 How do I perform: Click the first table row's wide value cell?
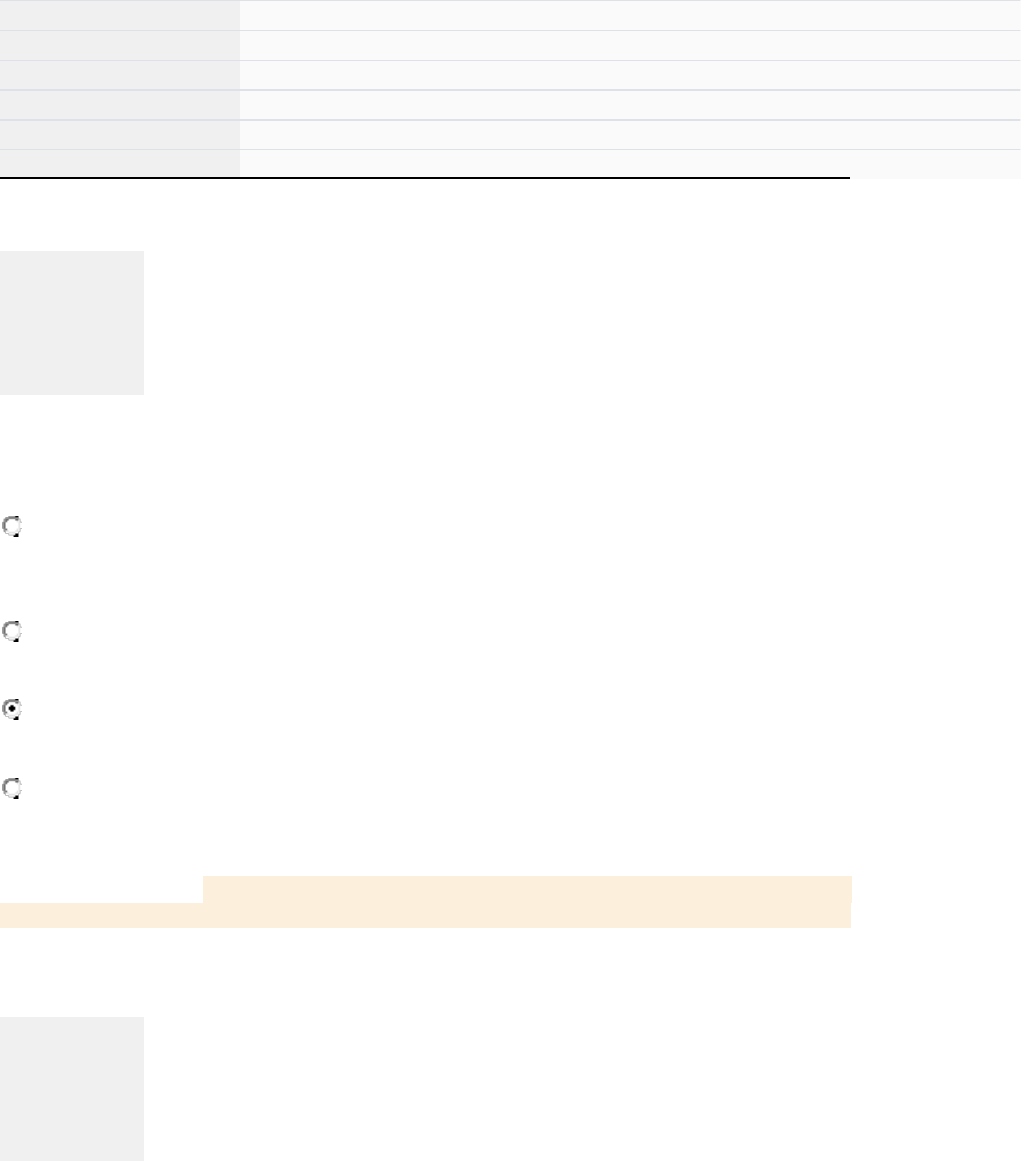(630, 15)
